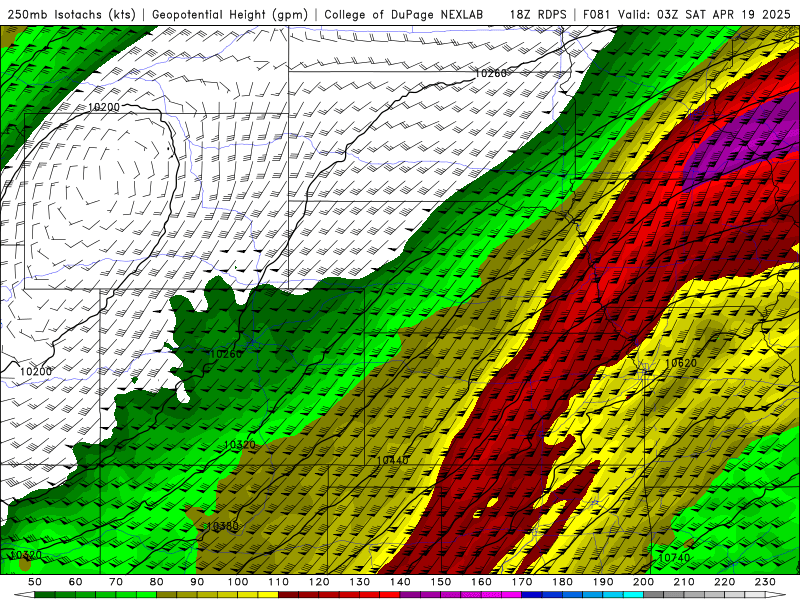Click the 100 knot legend label
The image size is (800, 600).
pos(238,582)
